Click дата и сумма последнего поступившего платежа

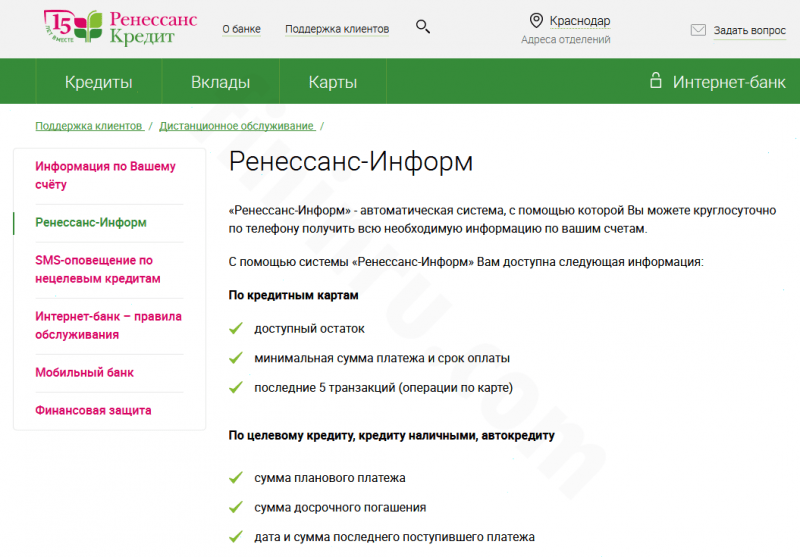(394, 537)
